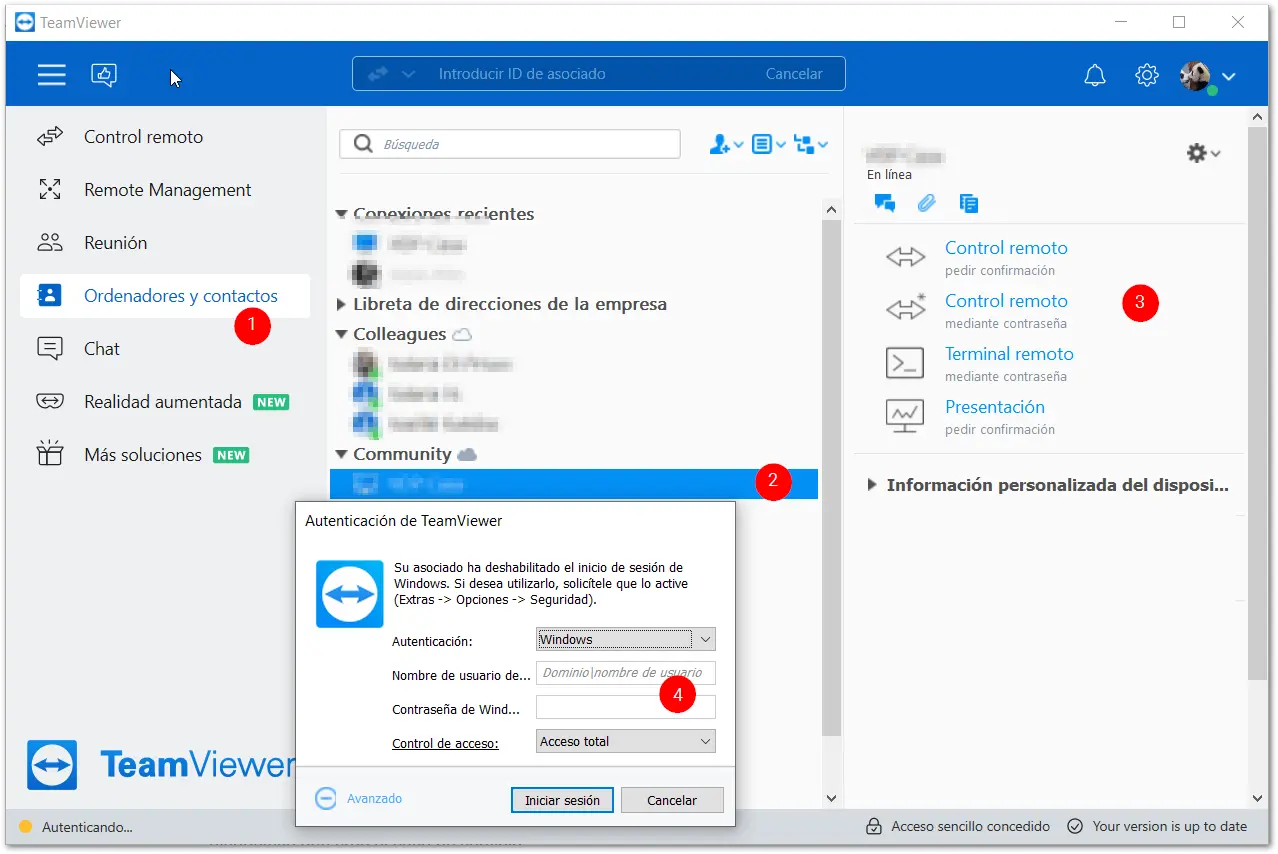Click the contact list scrollbar down arrow
This screenshot has width=1278, height=854.
[831, 799]
